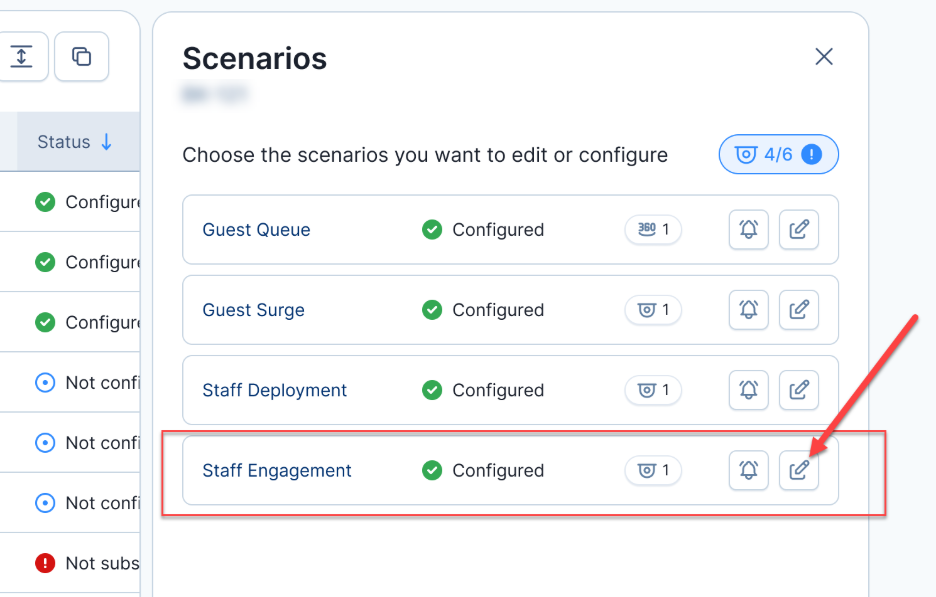Open alerts bell for Guest Queue
The height and width of the screenshot is (597, 936).
tap(748, 230)
